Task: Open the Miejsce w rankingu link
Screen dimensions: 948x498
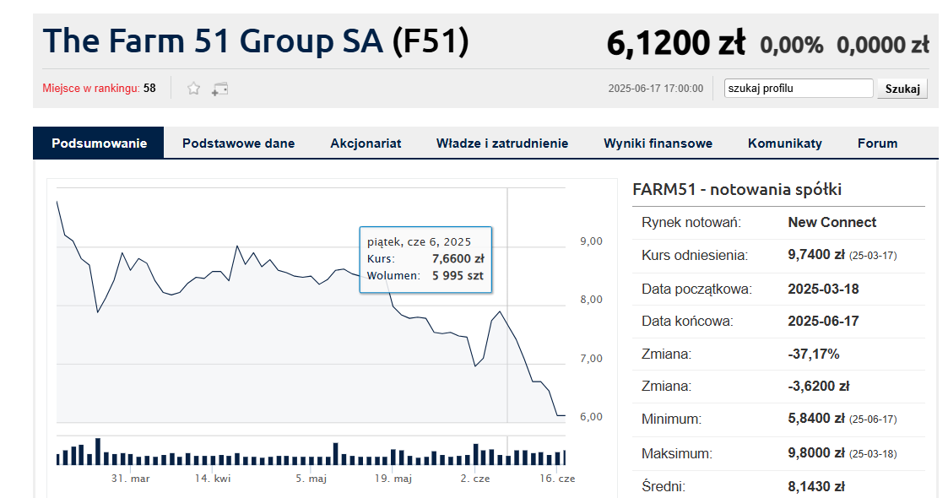Action: [x=91, y=88]
